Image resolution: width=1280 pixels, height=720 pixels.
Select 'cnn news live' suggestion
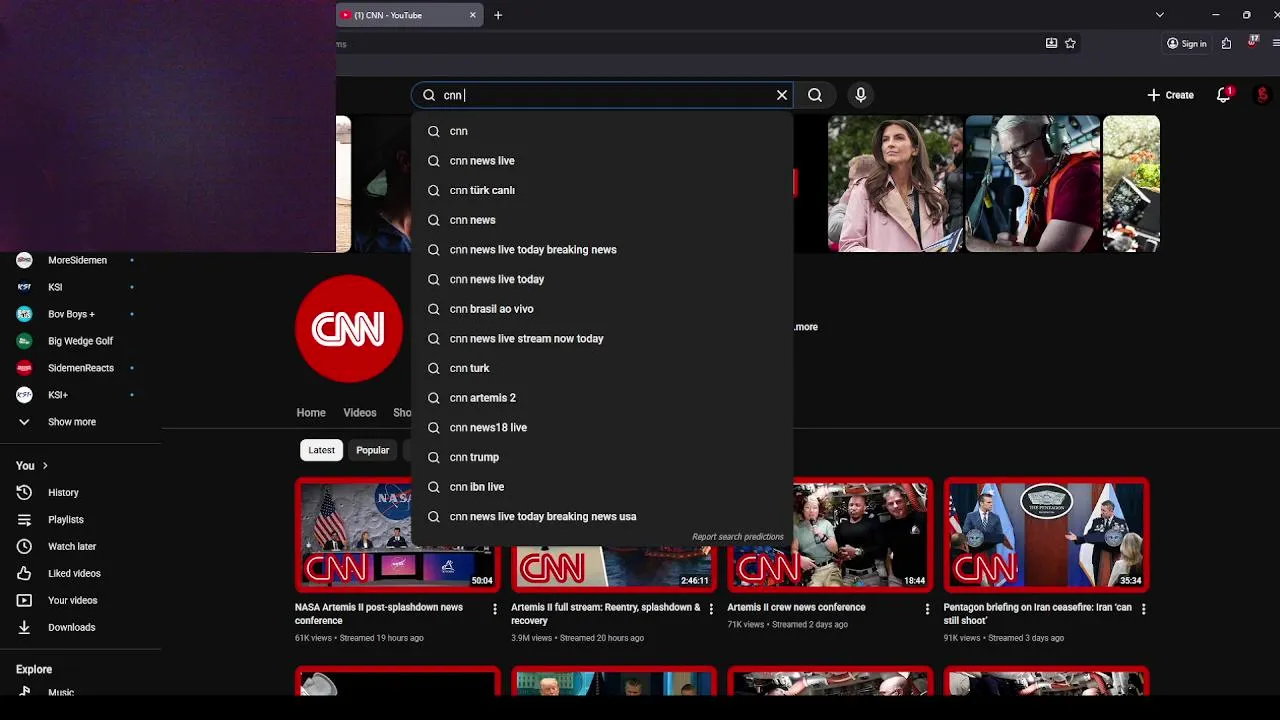pos(602,161)
